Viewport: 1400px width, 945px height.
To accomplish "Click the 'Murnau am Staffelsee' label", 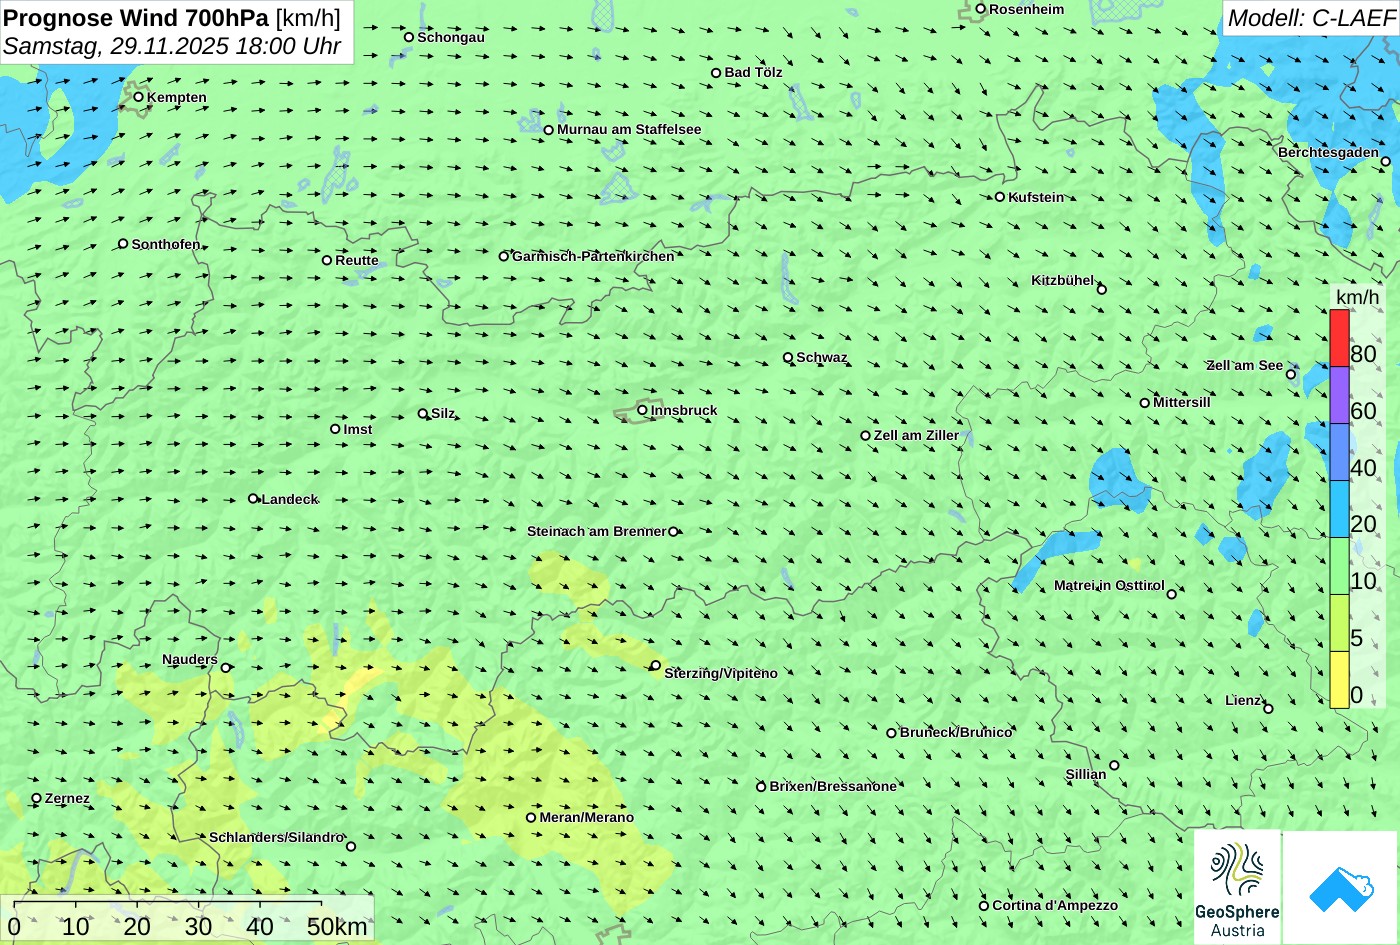I will (629, 129).
